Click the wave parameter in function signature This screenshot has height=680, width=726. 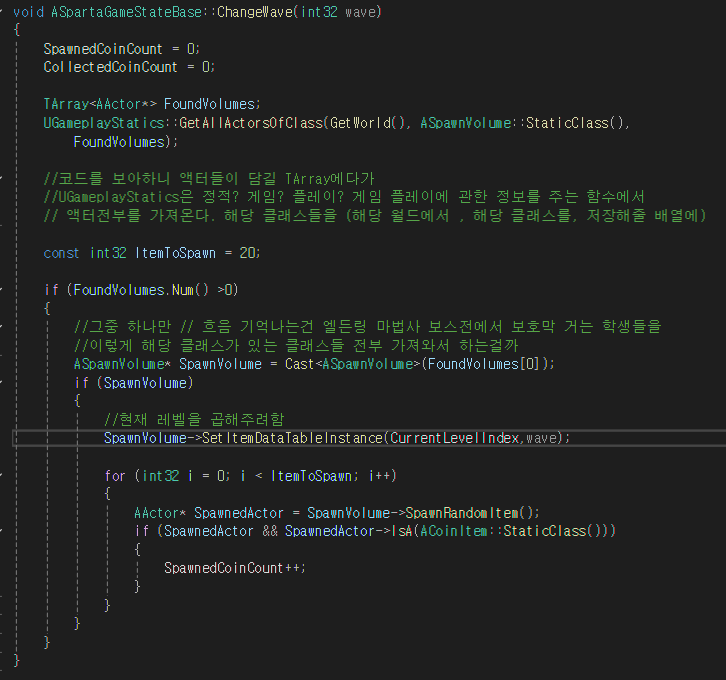pos(361,12)
